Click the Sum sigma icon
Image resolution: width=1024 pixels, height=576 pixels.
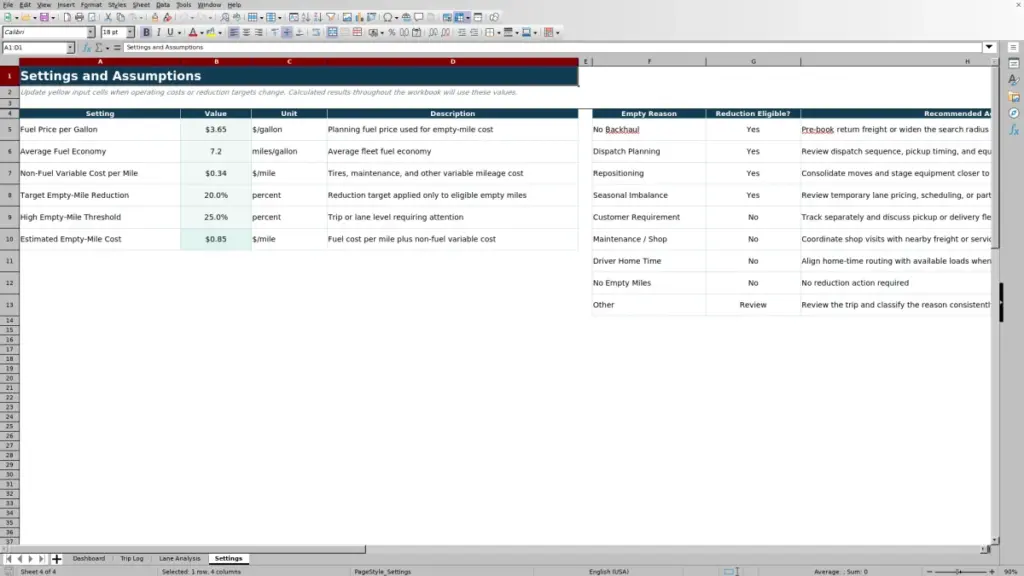pos(99,48)
